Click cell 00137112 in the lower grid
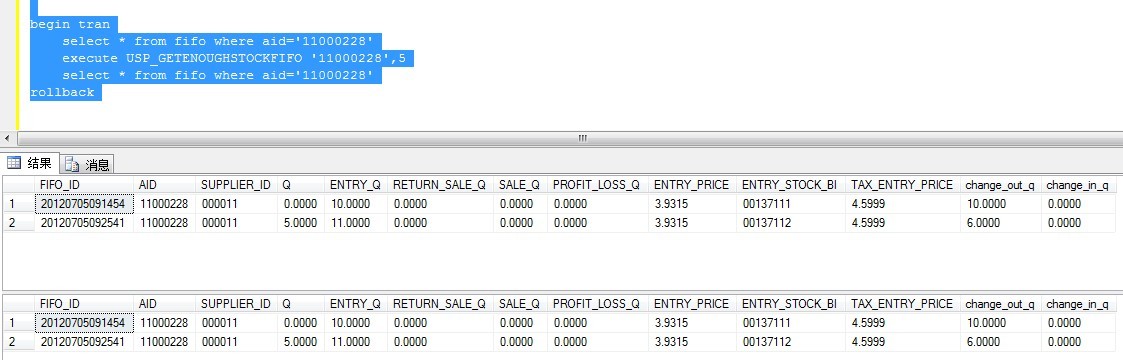The width and height of the screenshot is (1123, 360). [790, 341]
